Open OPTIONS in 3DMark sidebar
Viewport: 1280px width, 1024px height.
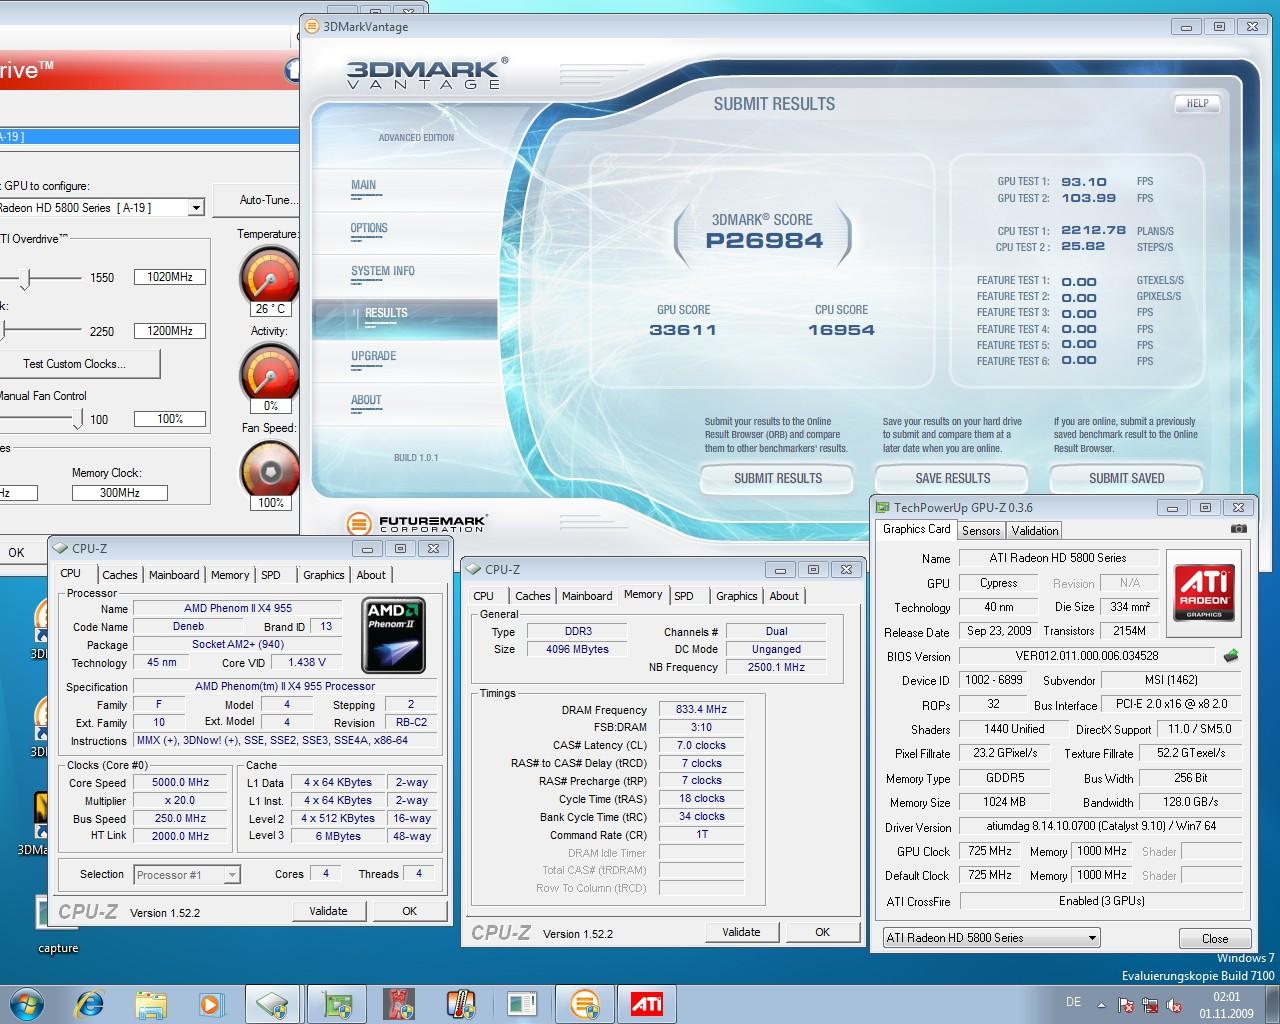(x=369, y=228)
